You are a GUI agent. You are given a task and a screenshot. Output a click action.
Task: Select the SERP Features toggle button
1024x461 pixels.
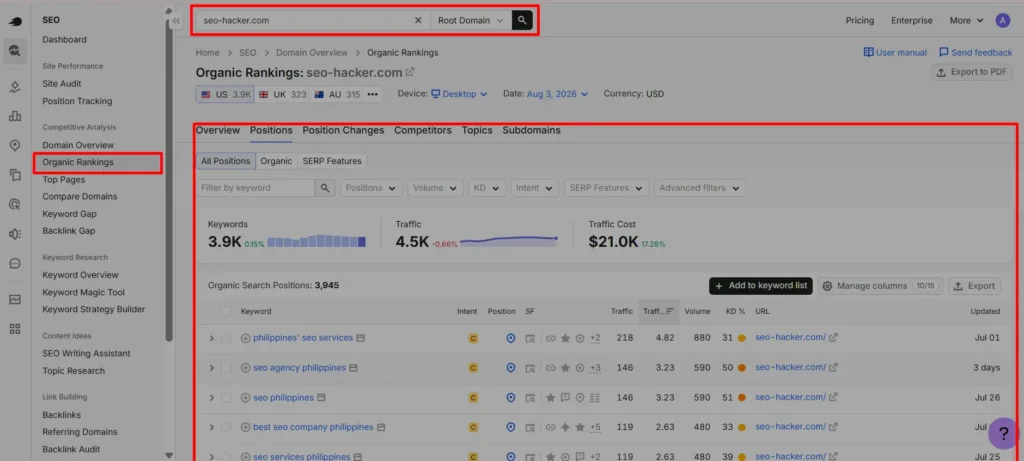pos(332,161)
